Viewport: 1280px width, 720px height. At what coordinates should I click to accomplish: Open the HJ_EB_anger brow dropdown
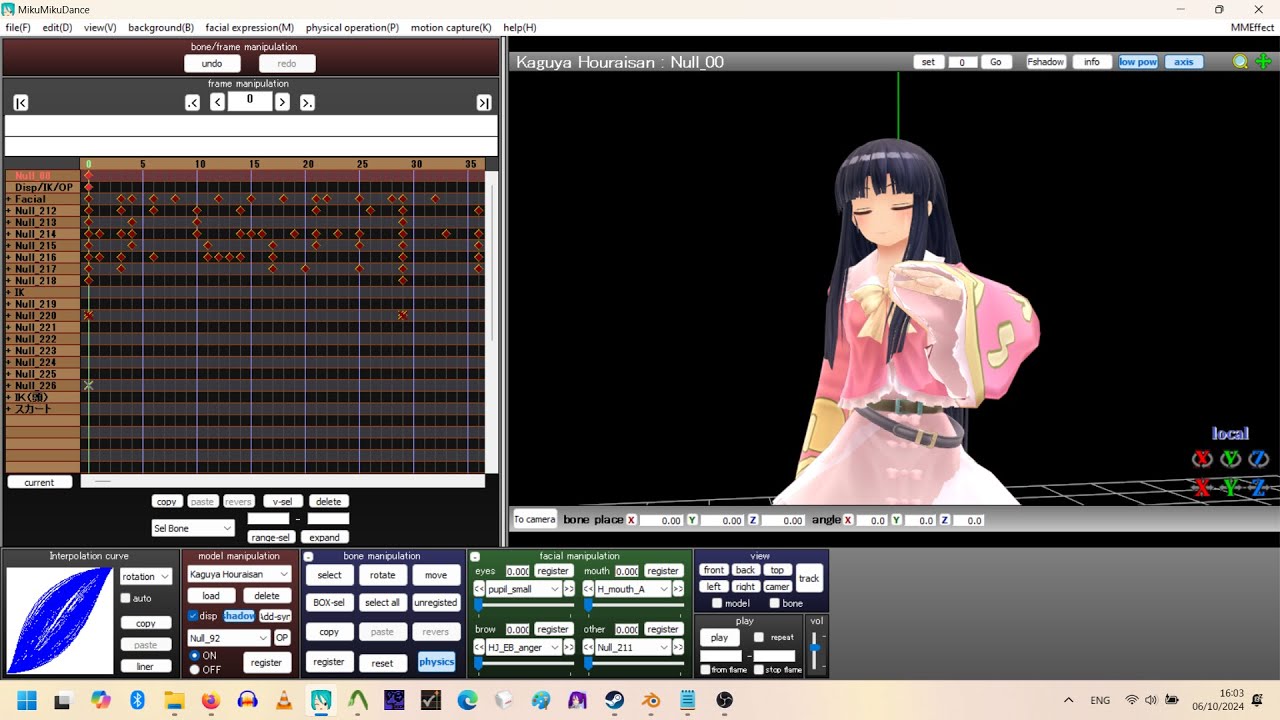coord(524,647)
